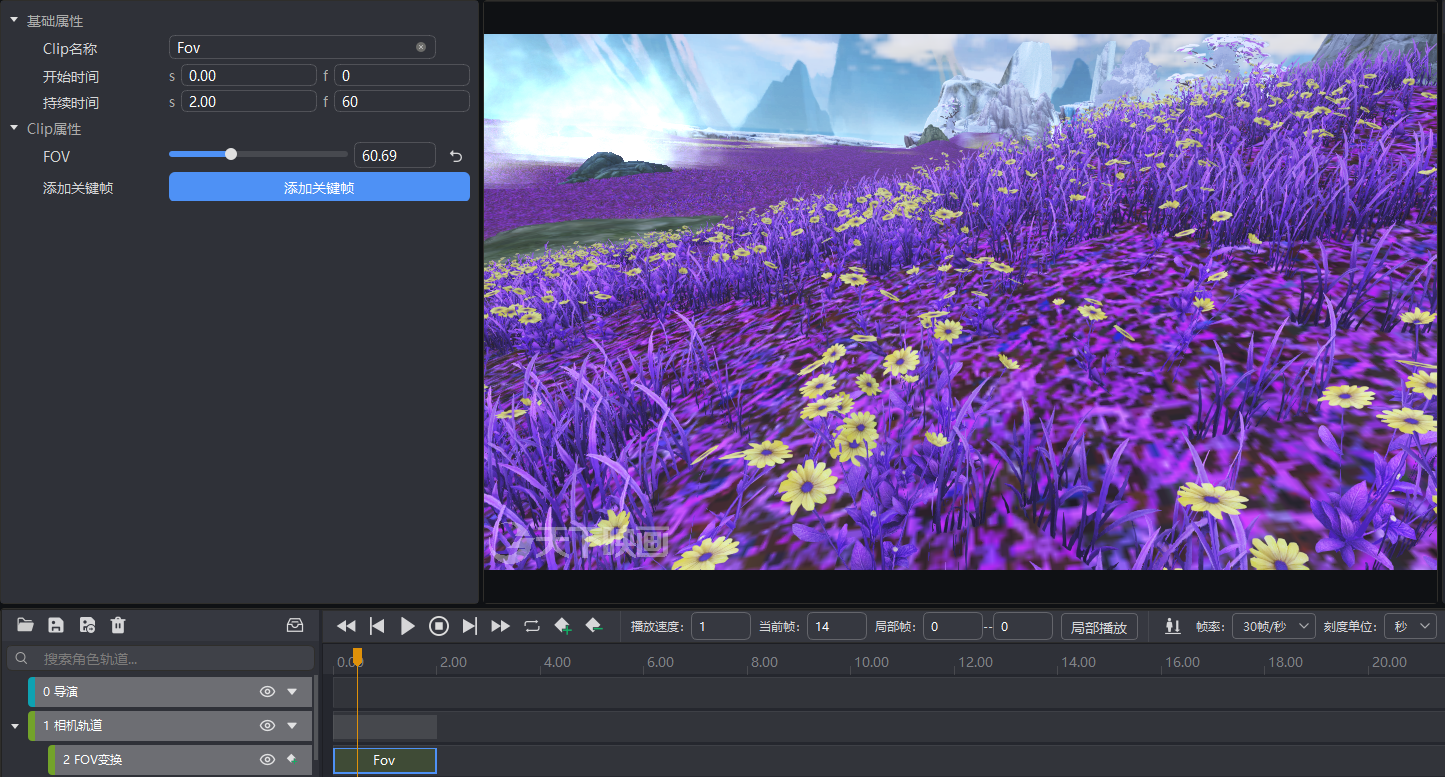The height and width of the screenshot is (777, 1445).
Task: Click the 当前帧 field showing 14
Action: coord(837,626)
